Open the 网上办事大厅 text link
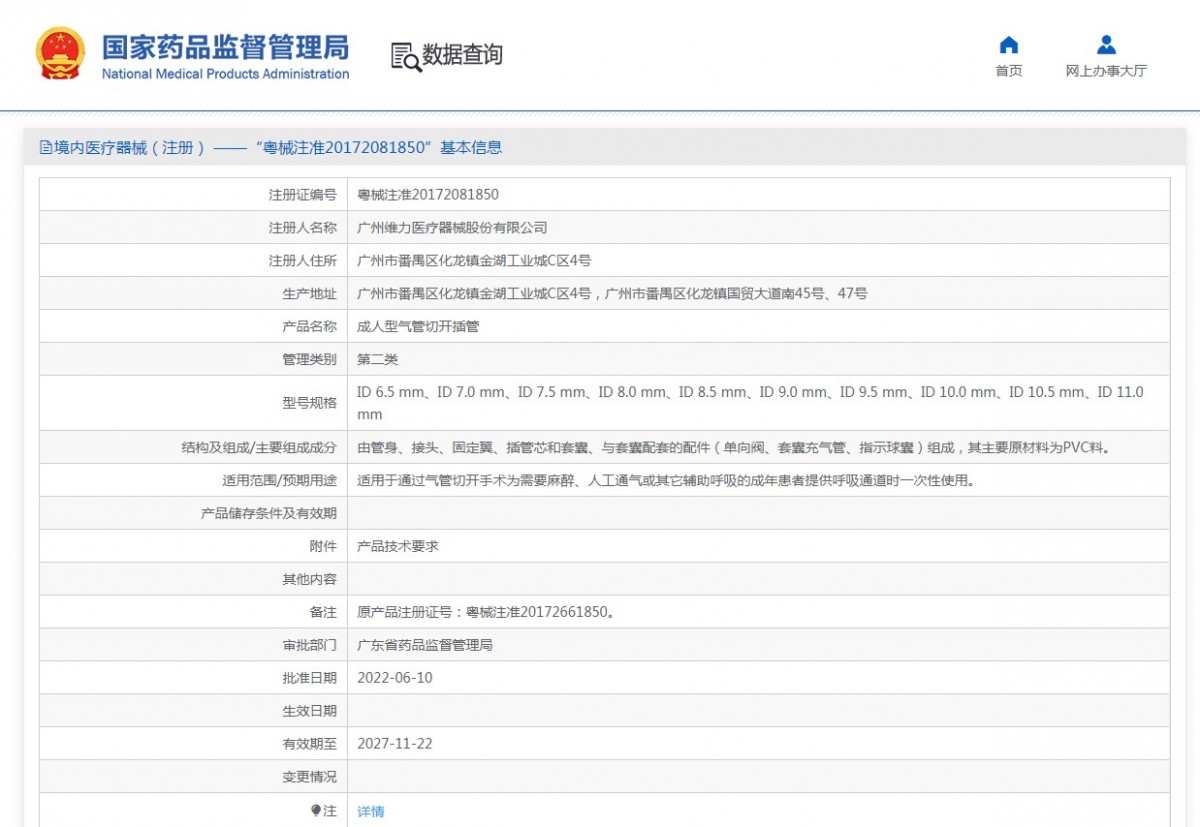The height and width of the screenshot is (827, 1200). 1106,71
